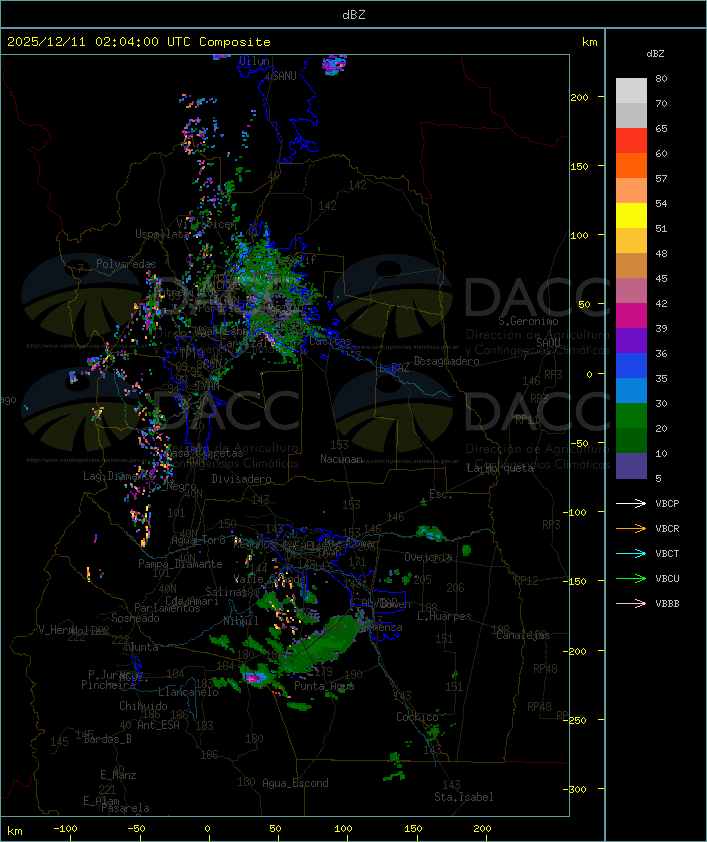Click the Desaguadero place label

446,361
